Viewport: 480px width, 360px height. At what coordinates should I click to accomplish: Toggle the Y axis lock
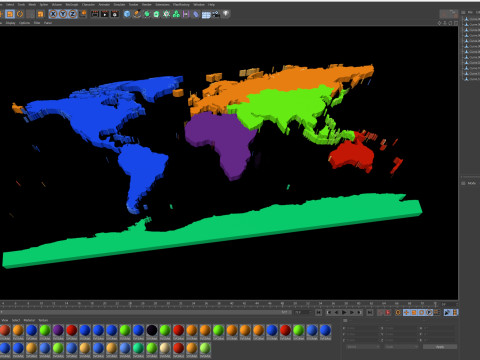63,14
